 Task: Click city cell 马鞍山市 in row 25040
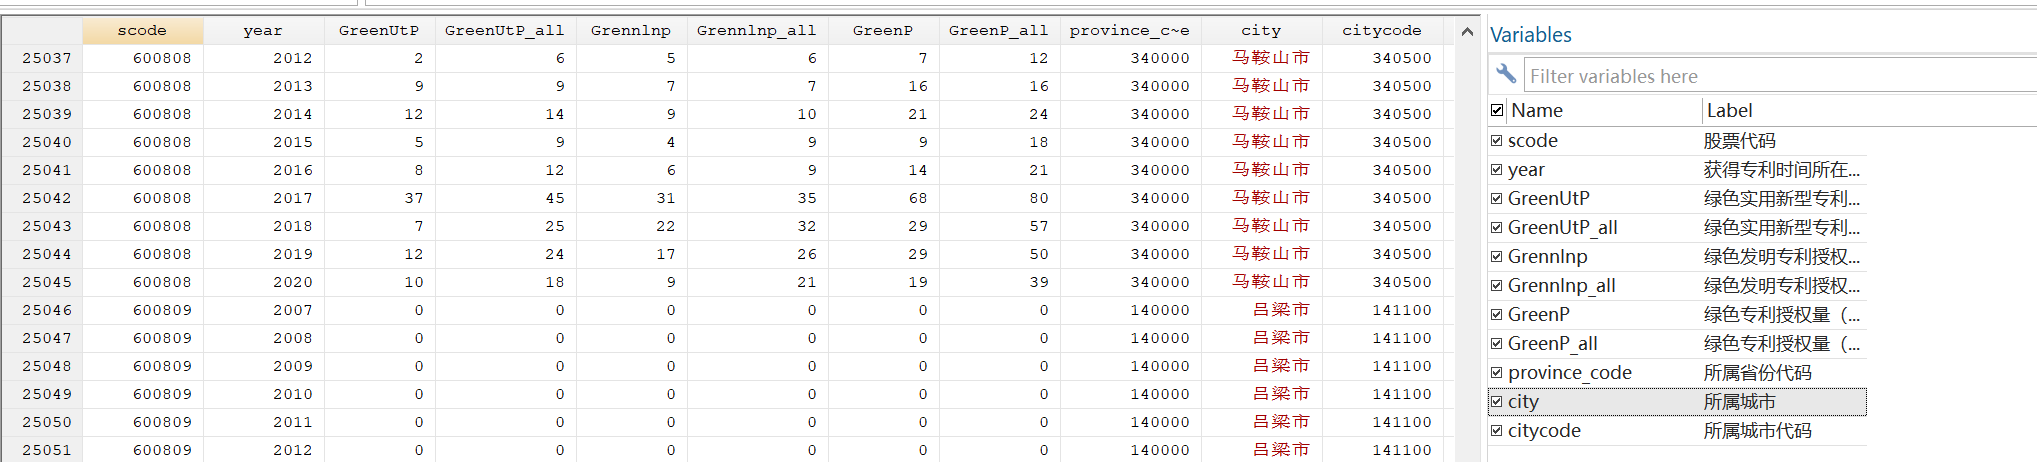[1261, 142]
